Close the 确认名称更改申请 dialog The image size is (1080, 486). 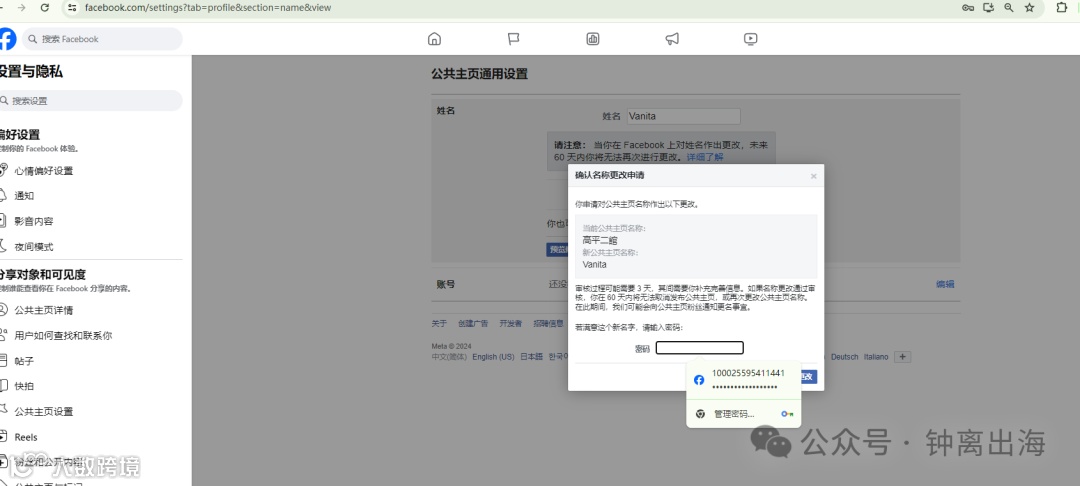pyautogui.click(x=813, y=176)
